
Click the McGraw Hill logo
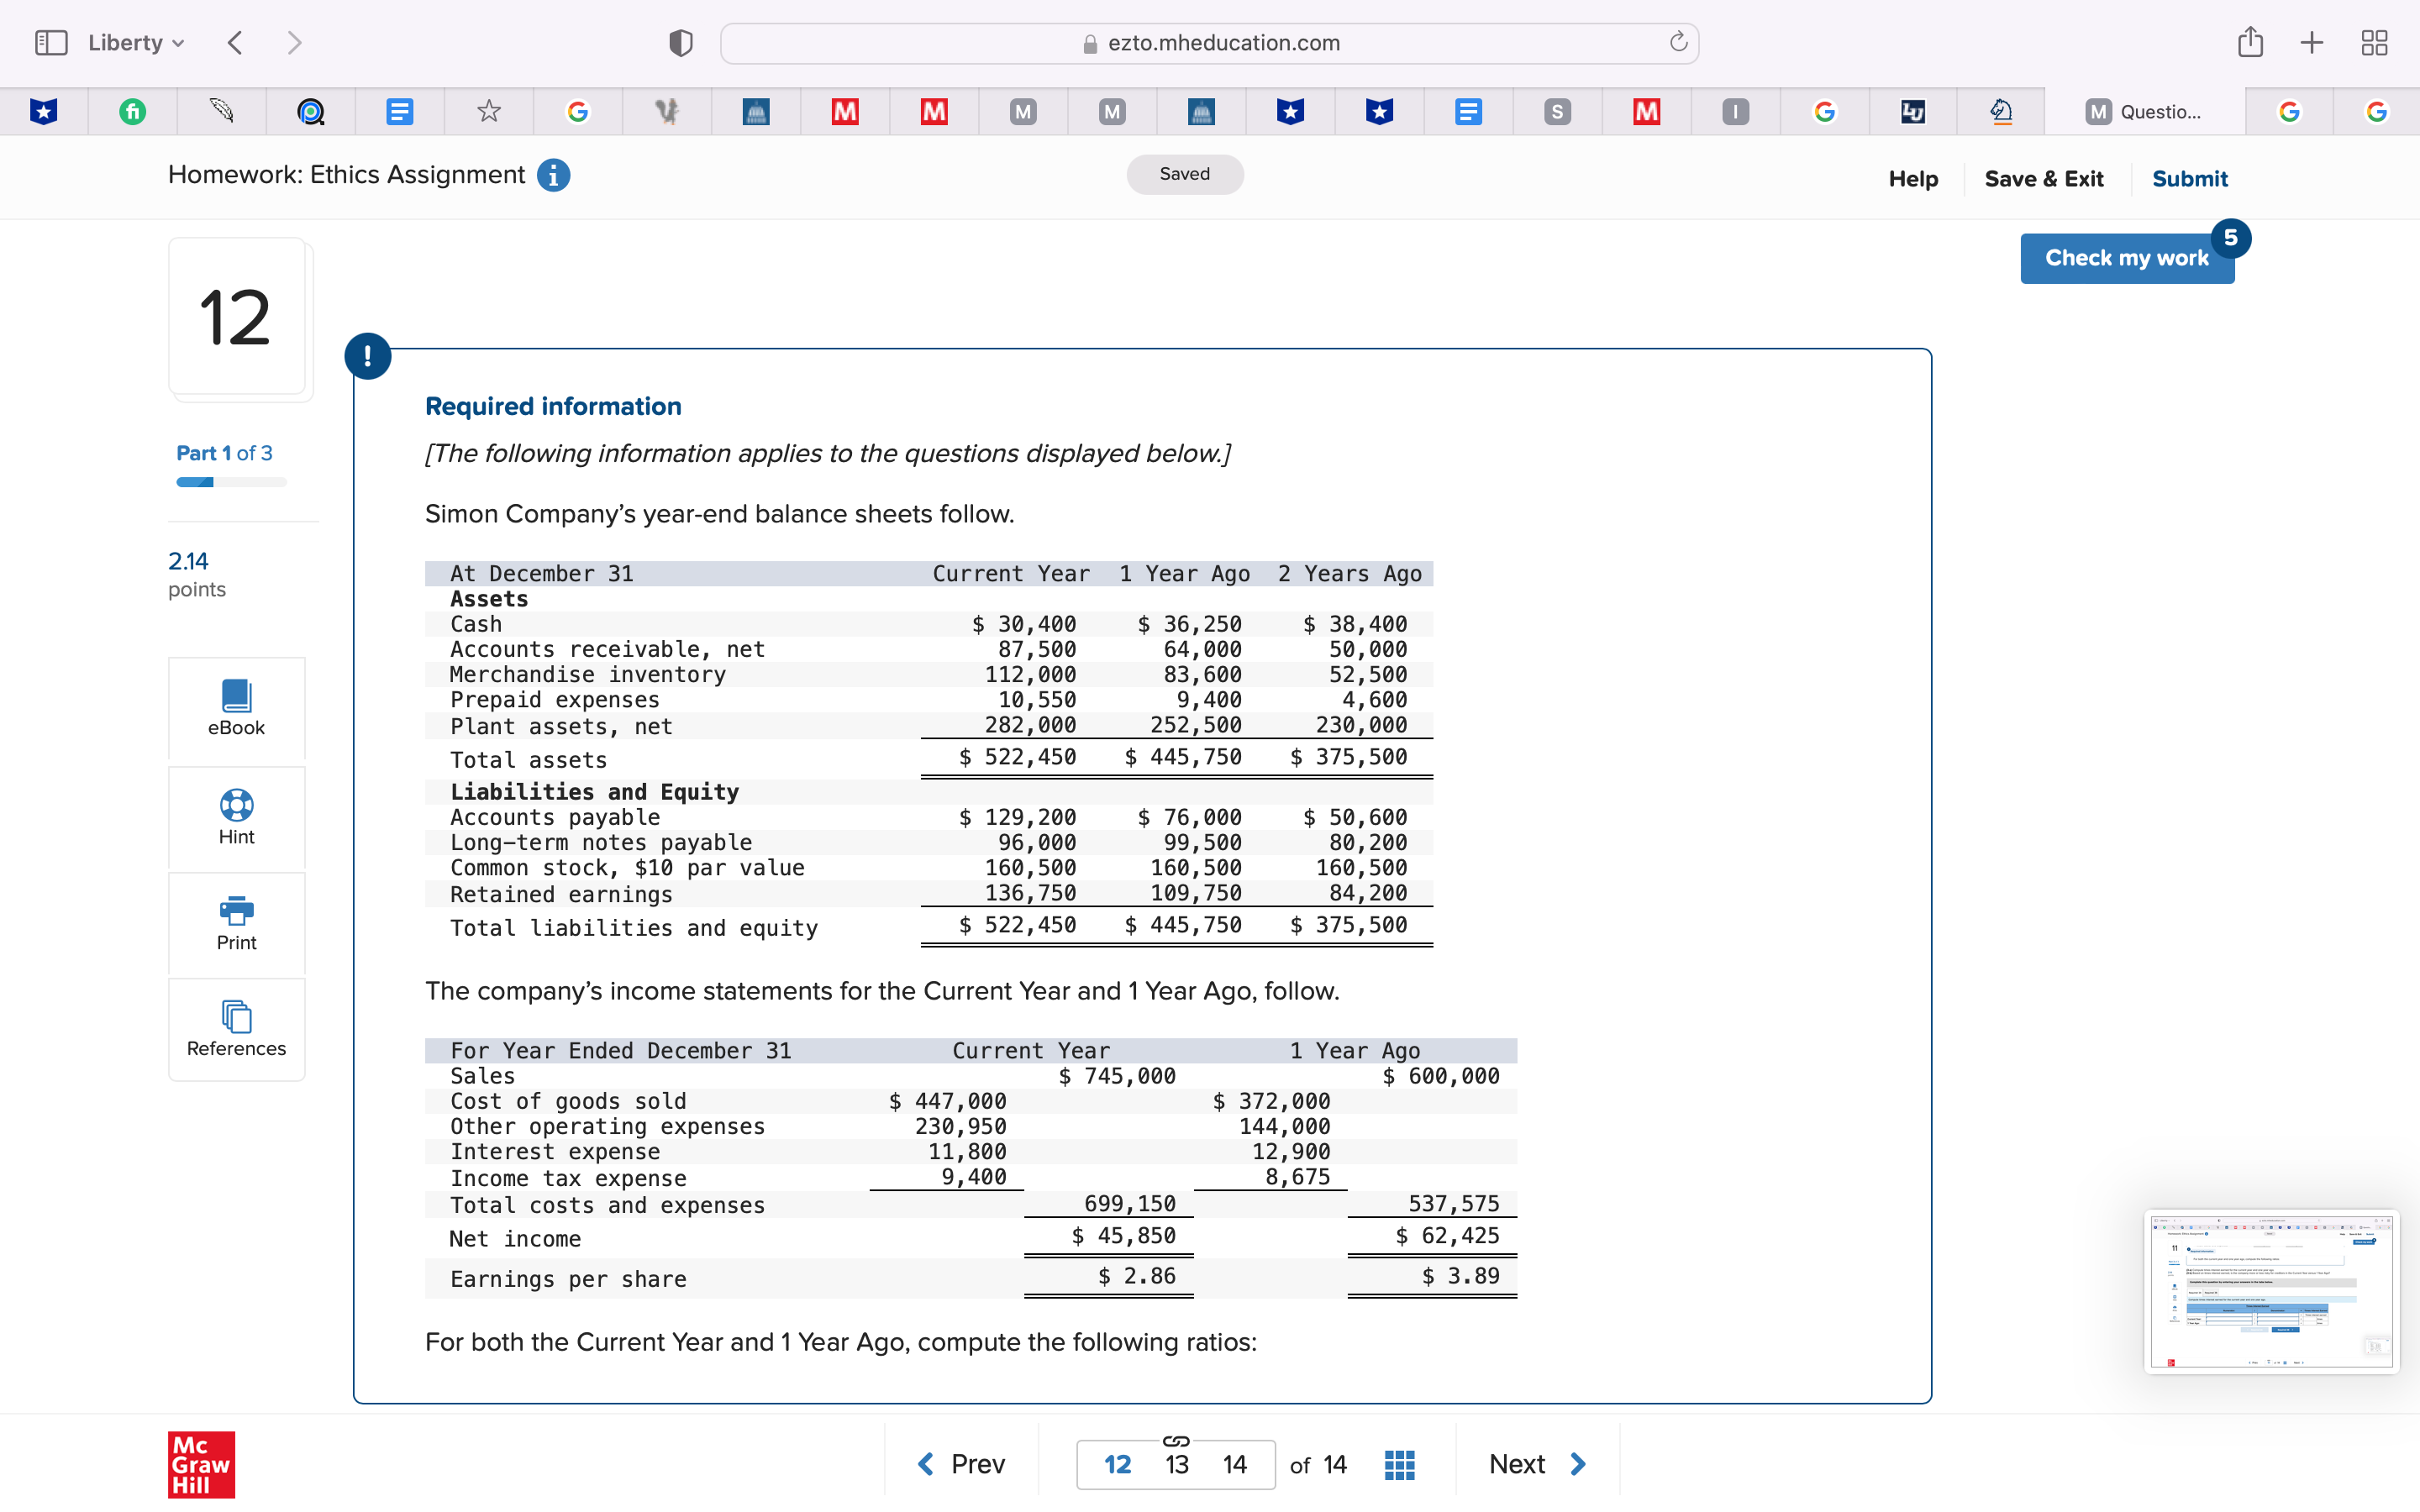(x=200, y=1466)
